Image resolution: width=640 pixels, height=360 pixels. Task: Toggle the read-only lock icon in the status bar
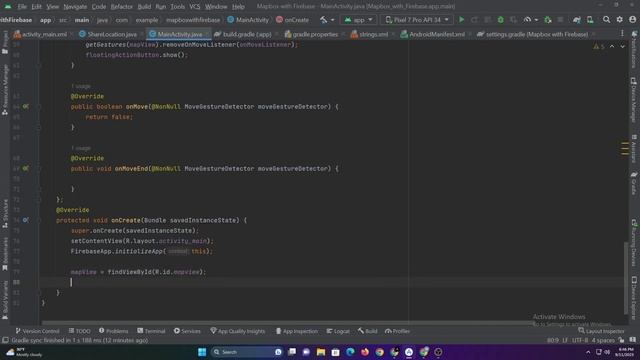coord(621,340)
